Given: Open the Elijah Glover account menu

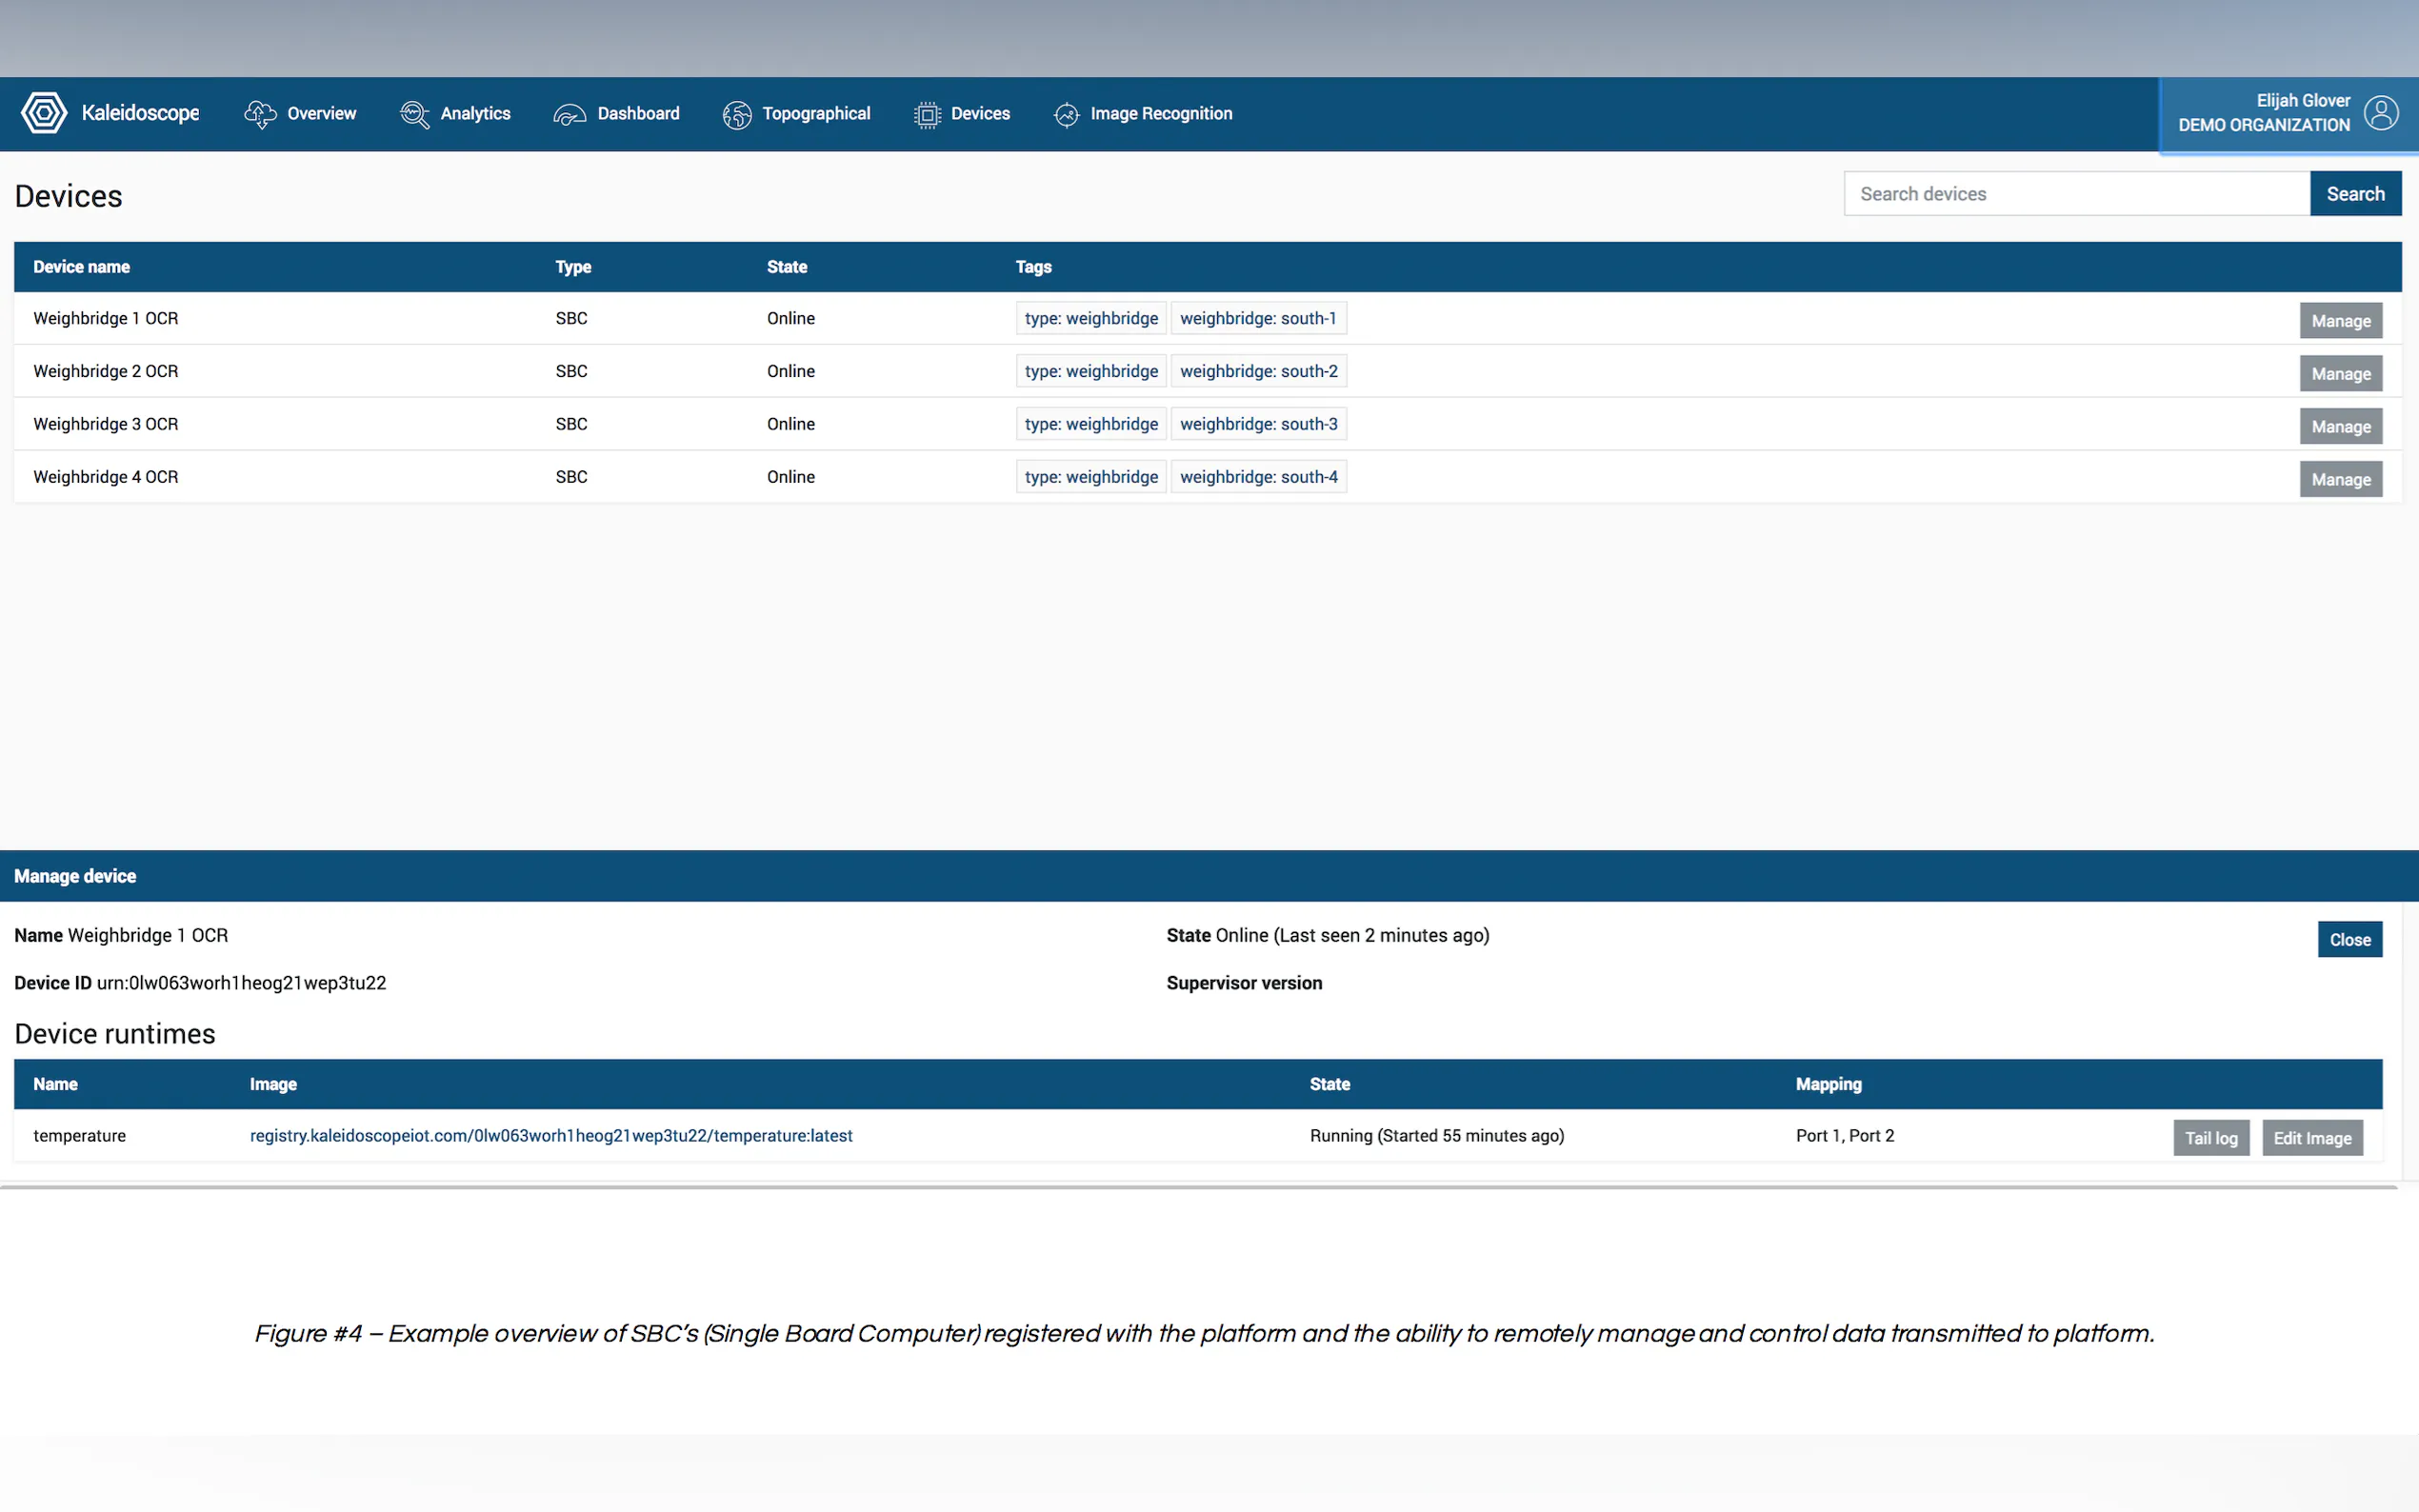Looking at the screenshot, I should 2264,113.
